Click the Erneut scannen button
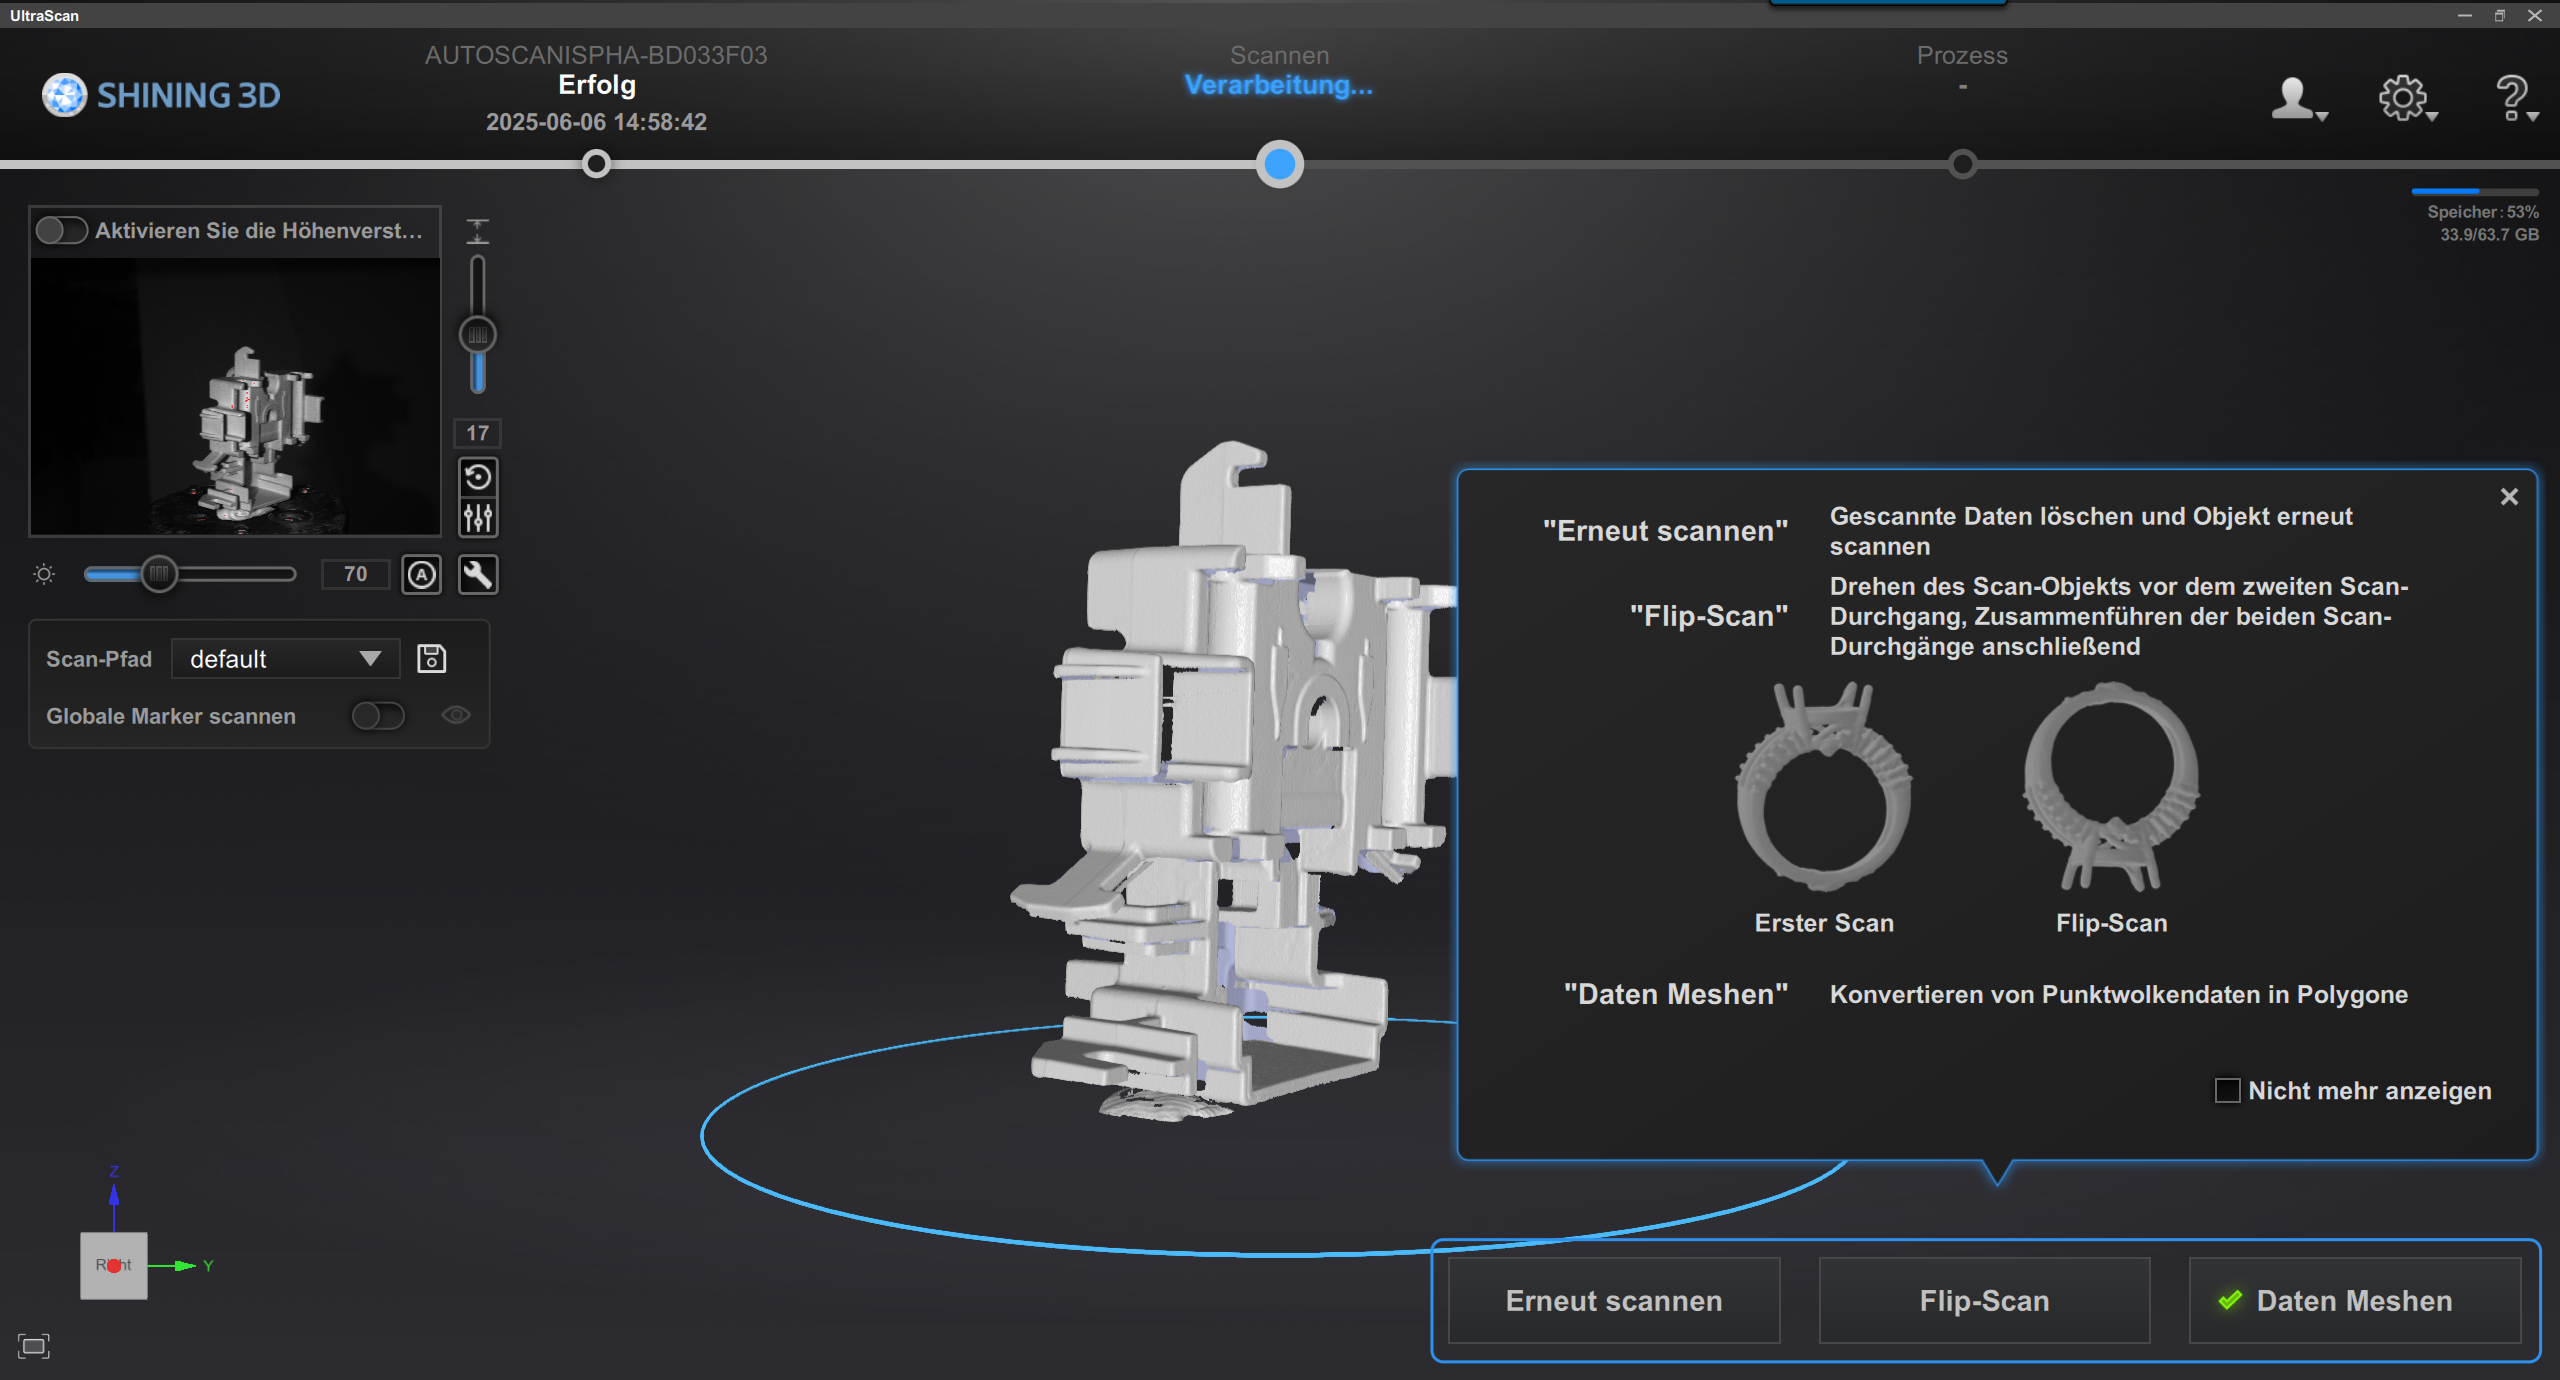 pos(1614,1300)
